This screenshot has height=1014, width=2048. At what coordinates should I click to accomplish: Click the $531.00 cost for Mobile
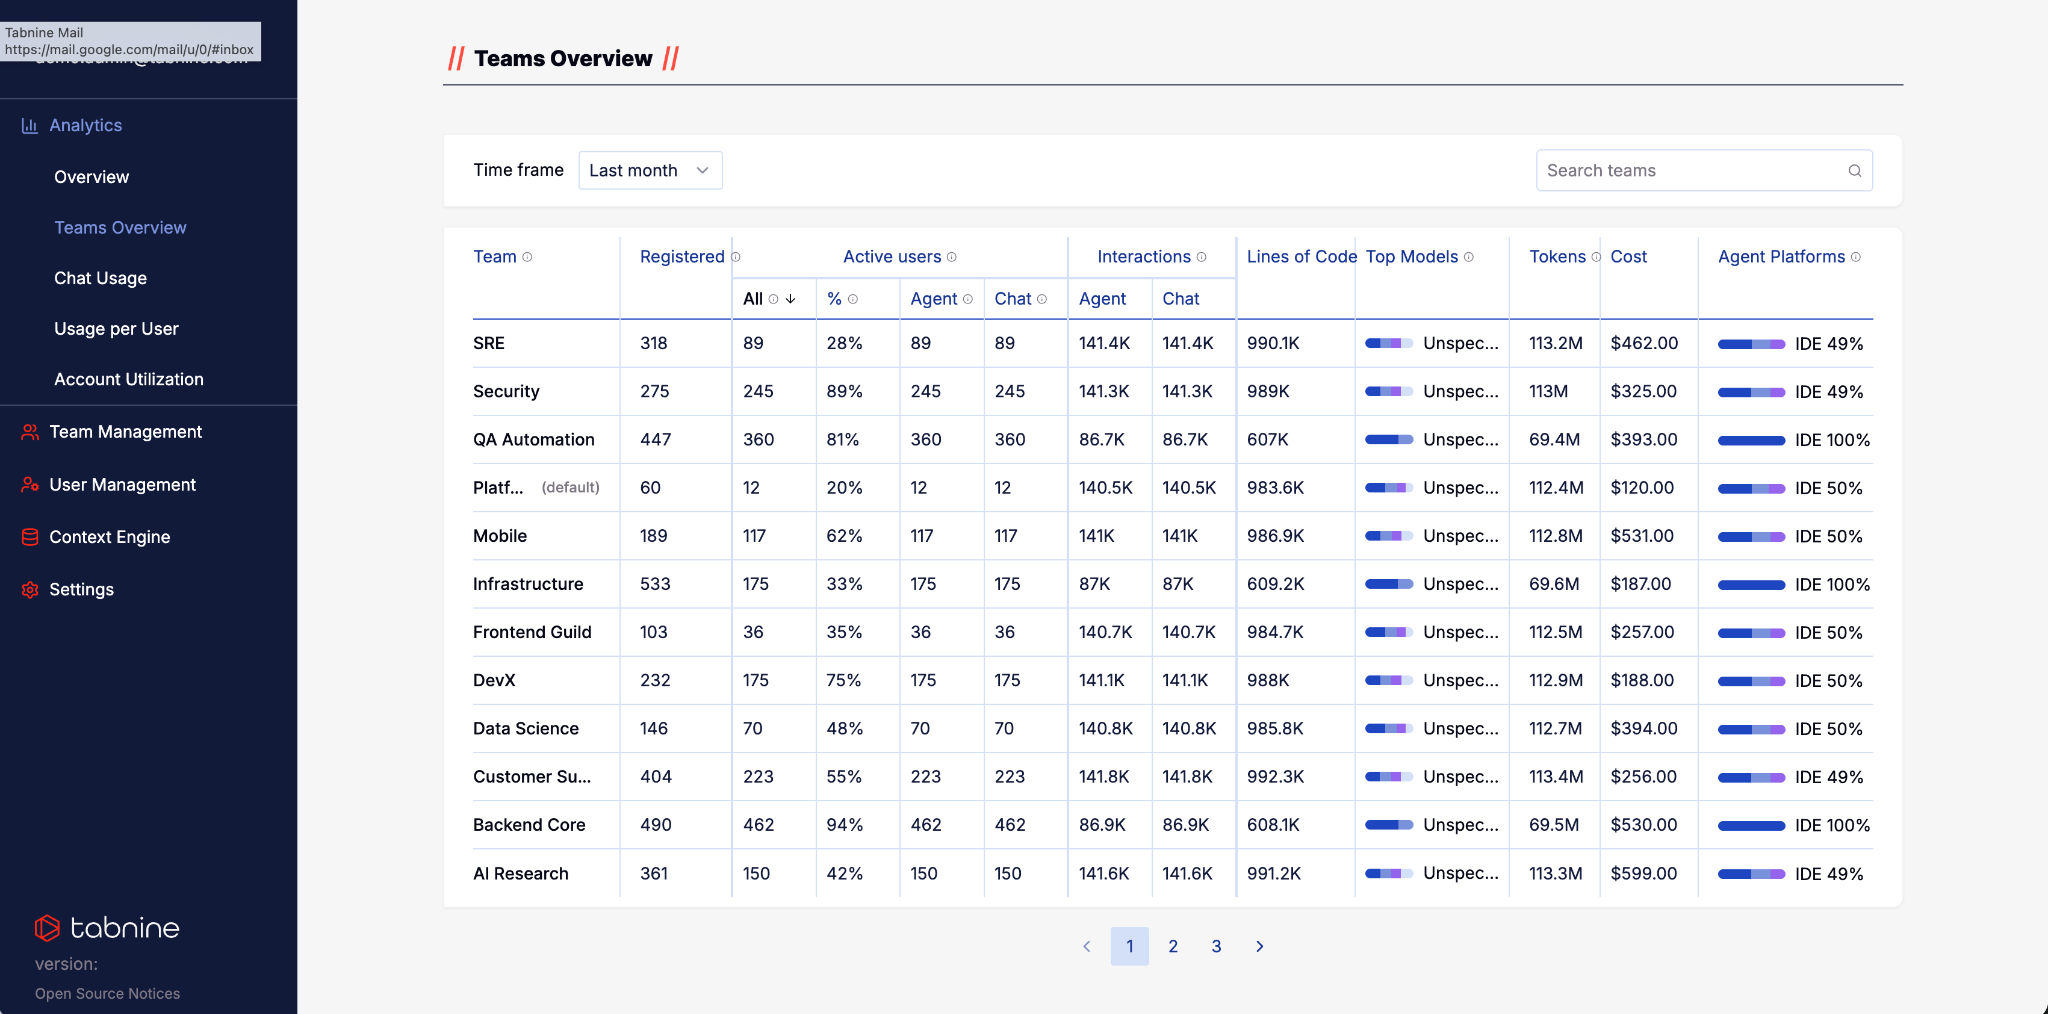pyautogui.click(x=1642, y=536)
